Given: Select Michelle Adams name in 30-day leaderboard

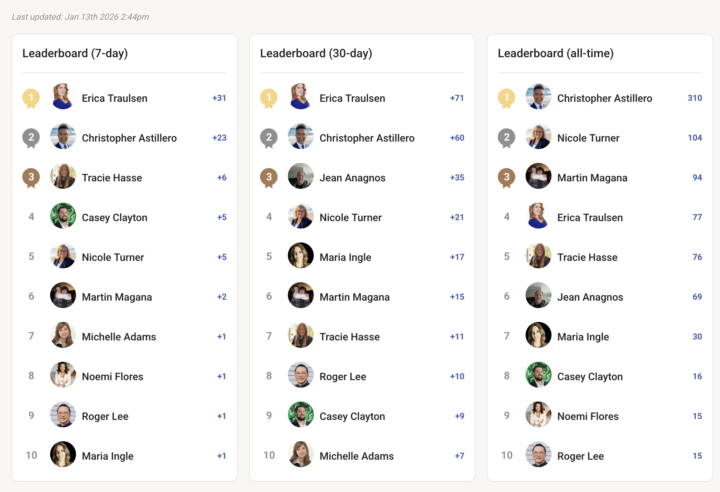Looking at the screenshot, I should pyautogui.click(x=357, y=456).
